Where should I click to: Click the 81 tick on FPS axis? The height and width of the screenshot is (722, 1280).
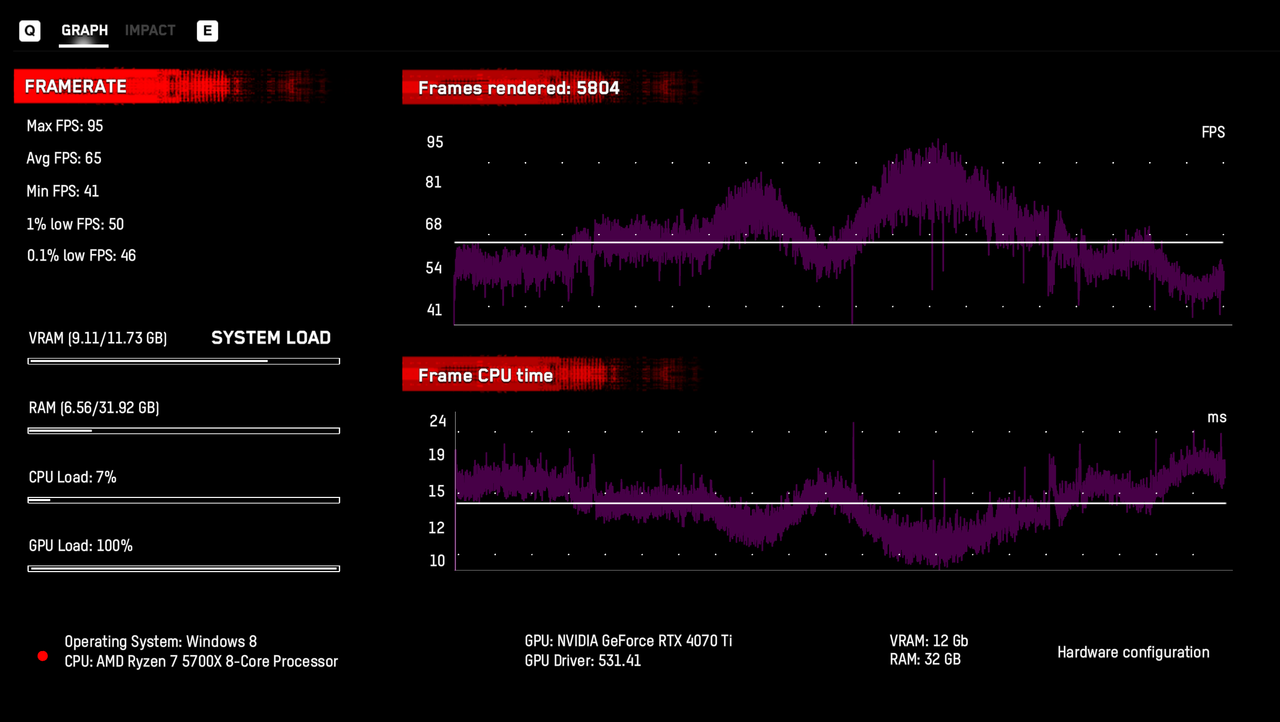[433, 182]
